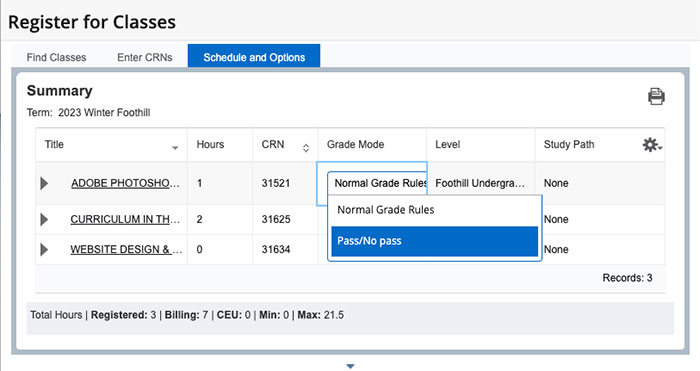Click the Summary heading

click(59, 91)
